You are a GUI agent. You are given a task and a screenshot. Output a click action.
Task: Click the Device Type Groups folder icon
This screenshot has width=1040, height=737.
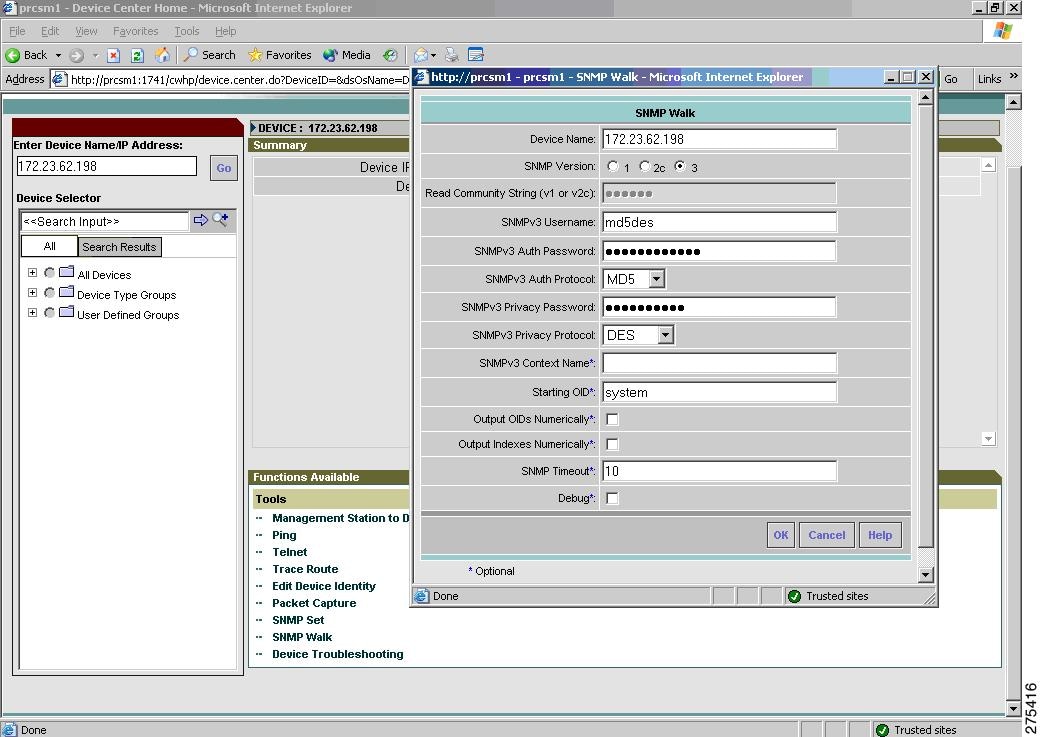pos(66,292)
